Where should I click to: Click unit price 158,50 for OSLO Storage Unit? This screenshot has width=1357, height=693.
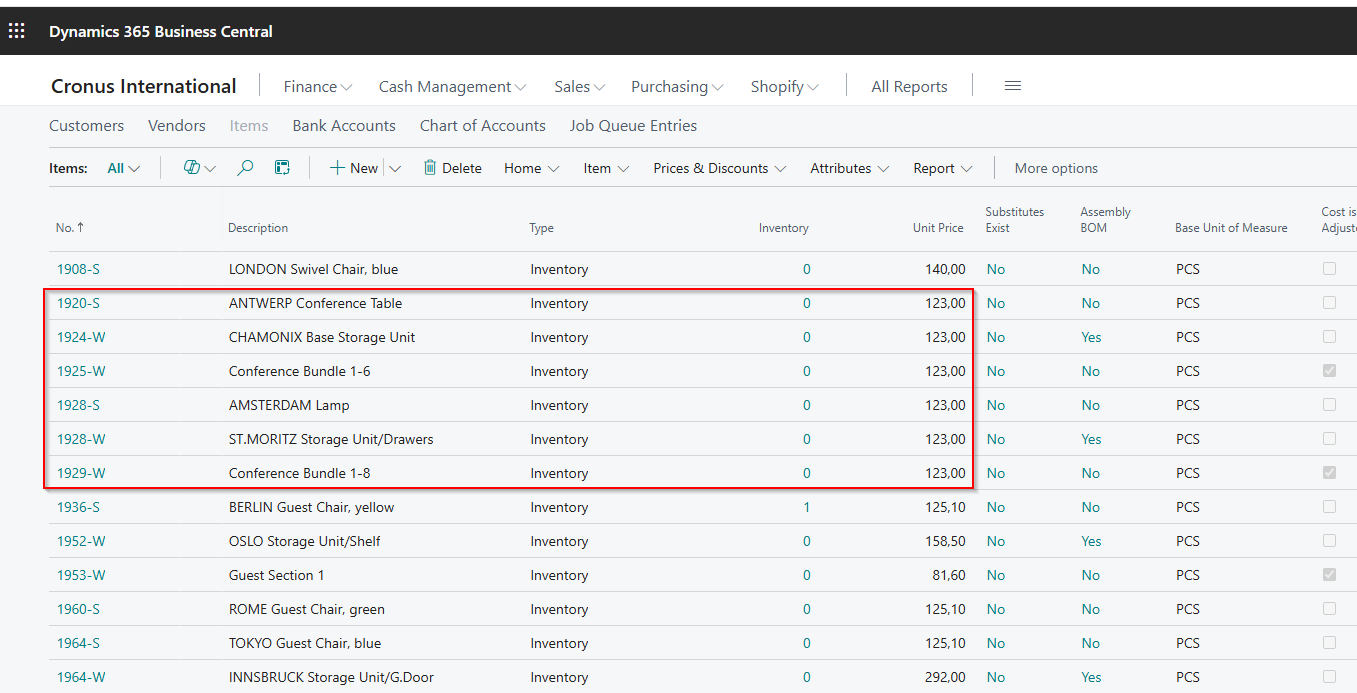[945, 541]
